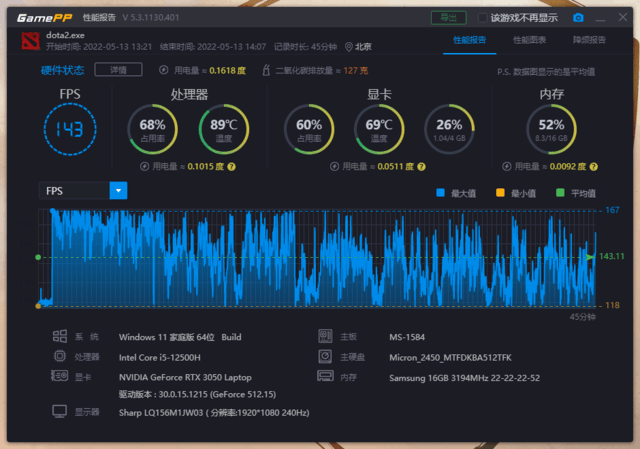Click the camera screenshot icon
640x449 pixels.
click(x=578, y=17)
